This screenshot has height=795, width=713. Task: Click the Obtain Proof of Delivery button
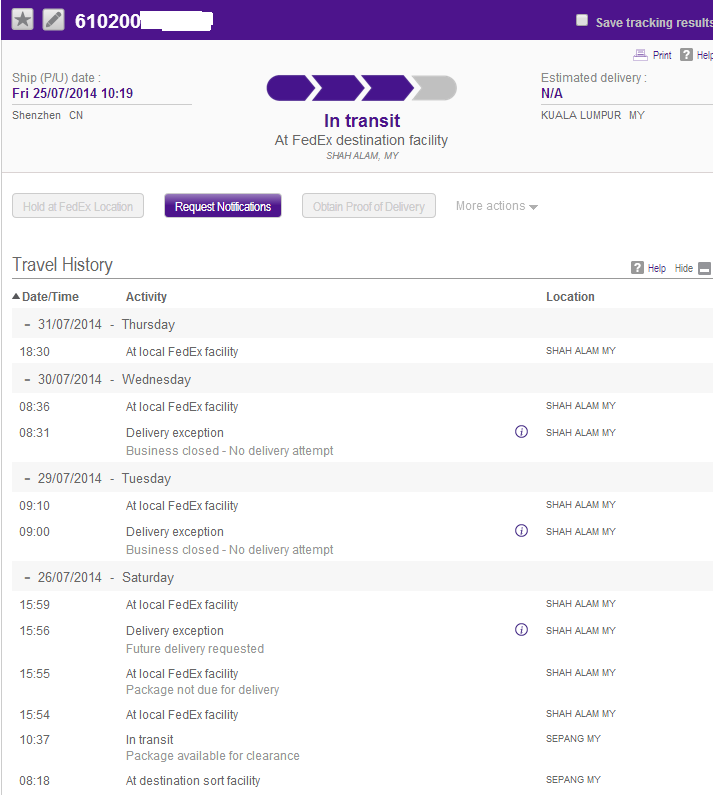point(369,206)
